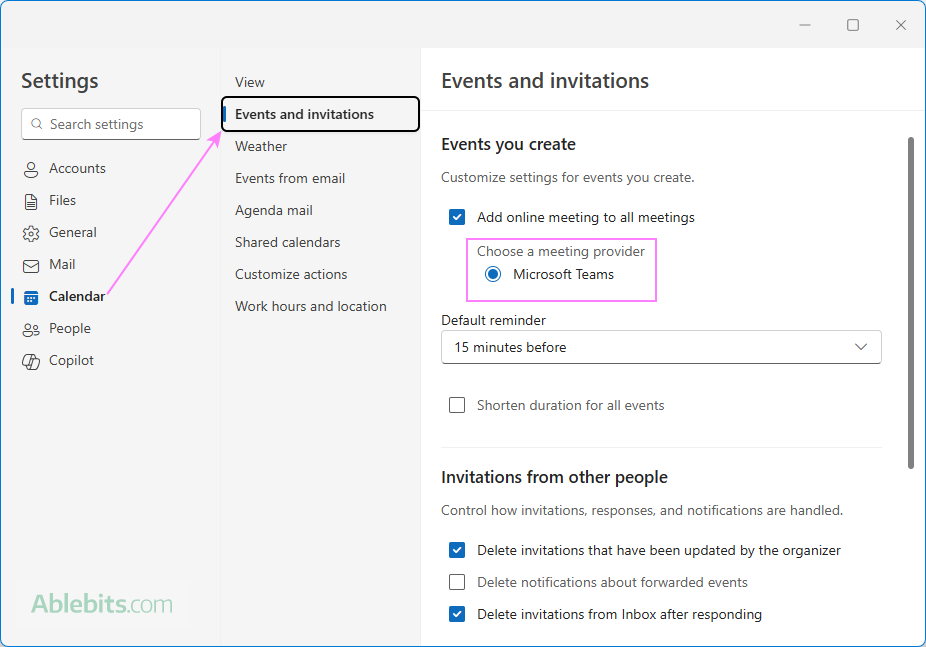Enable Shorten duration for all events
The image size is (926, 647).
[457, 405]
